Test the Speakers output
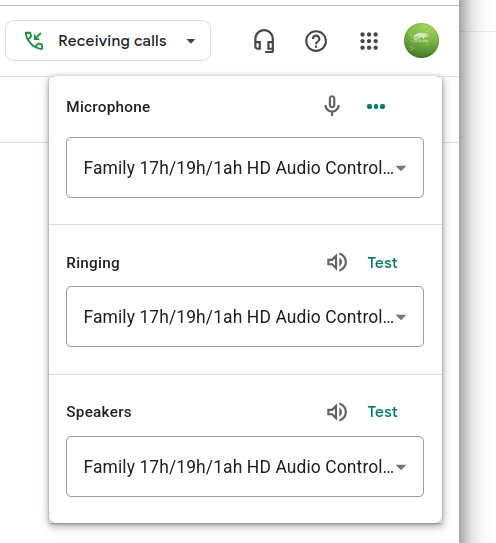The width and height of the screenshot is (496, 543). 382,412
